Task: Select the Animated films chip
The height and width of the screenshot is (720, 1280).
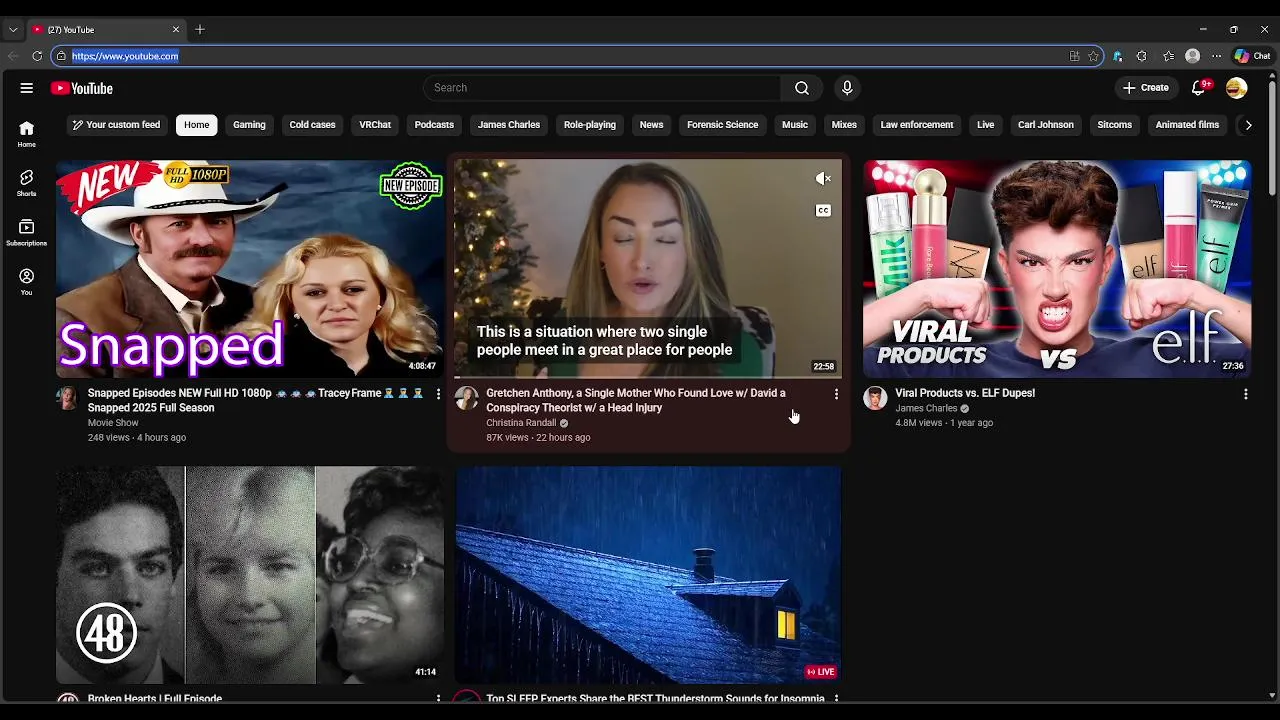Action: [1187, 125]
